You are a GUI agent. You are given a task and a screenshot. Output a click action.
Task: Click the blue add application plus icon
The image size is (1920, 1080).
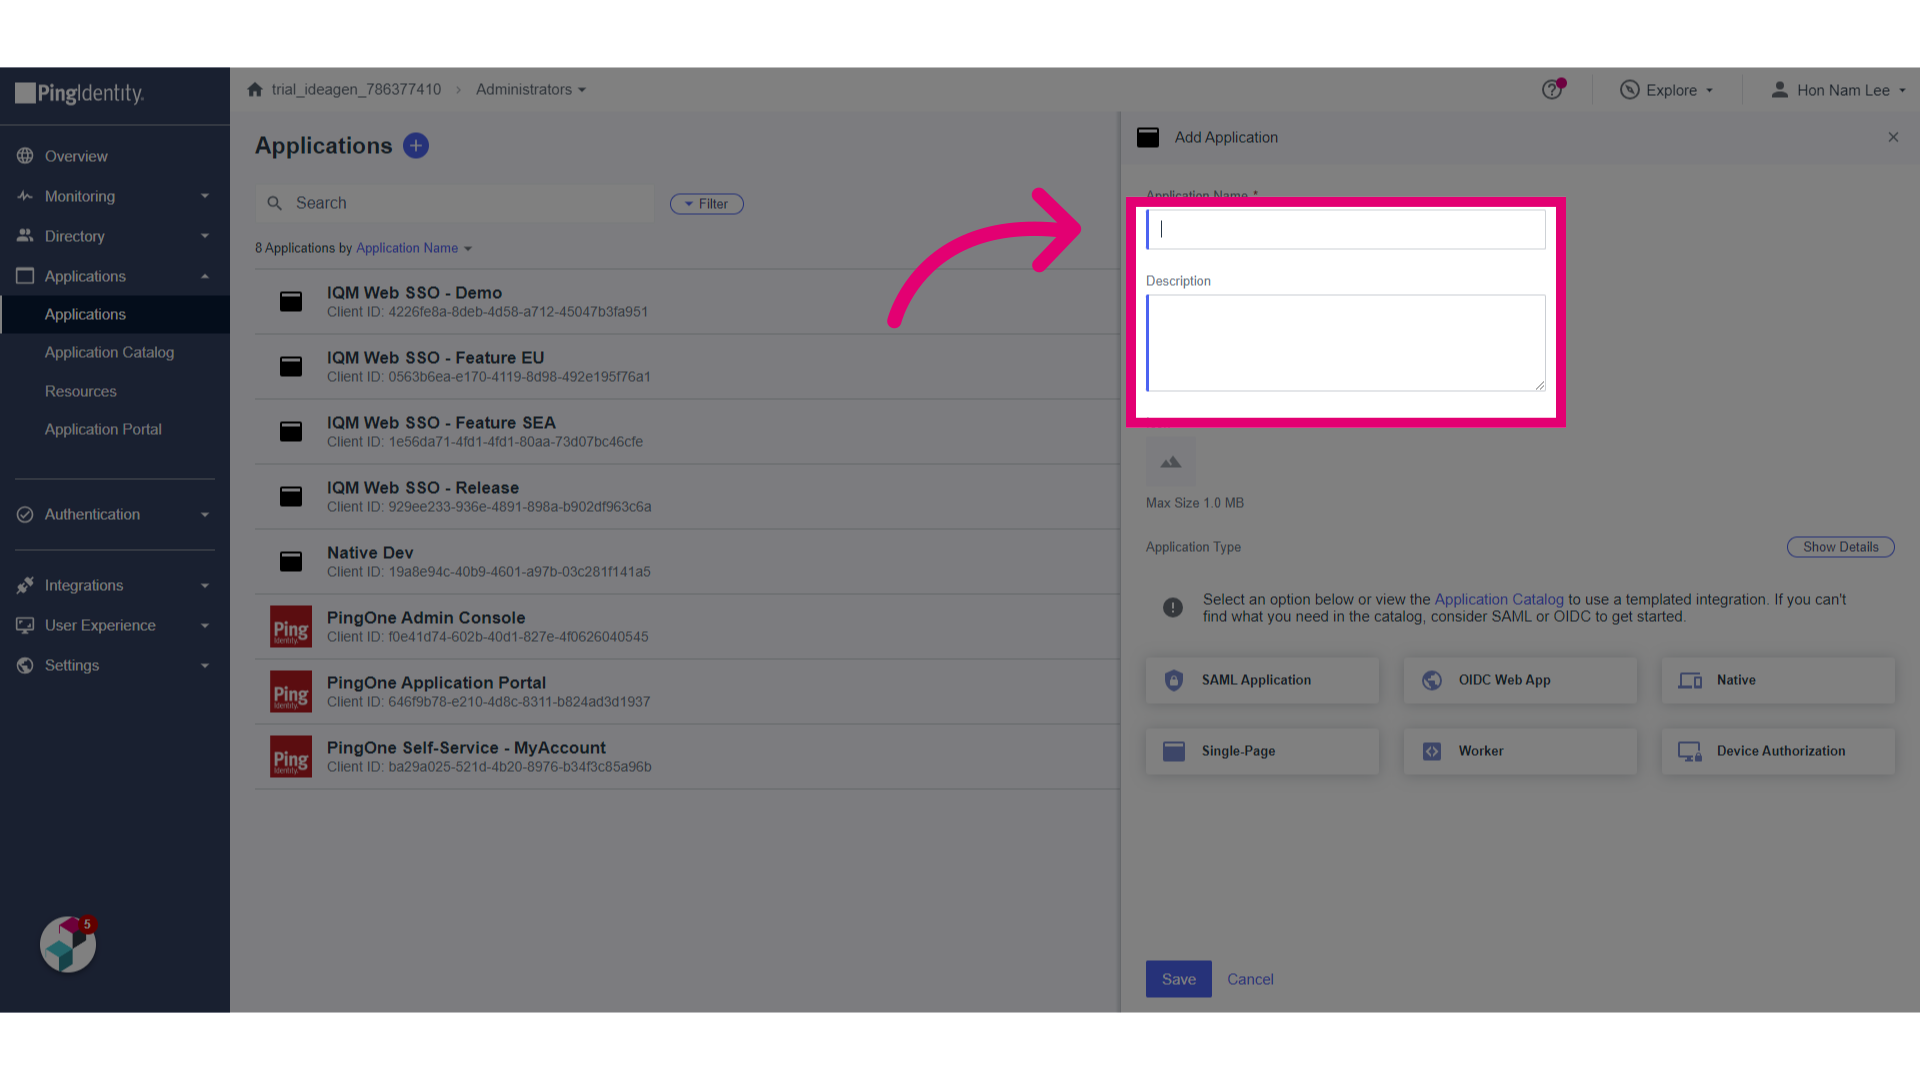click(x=416, y=146)
